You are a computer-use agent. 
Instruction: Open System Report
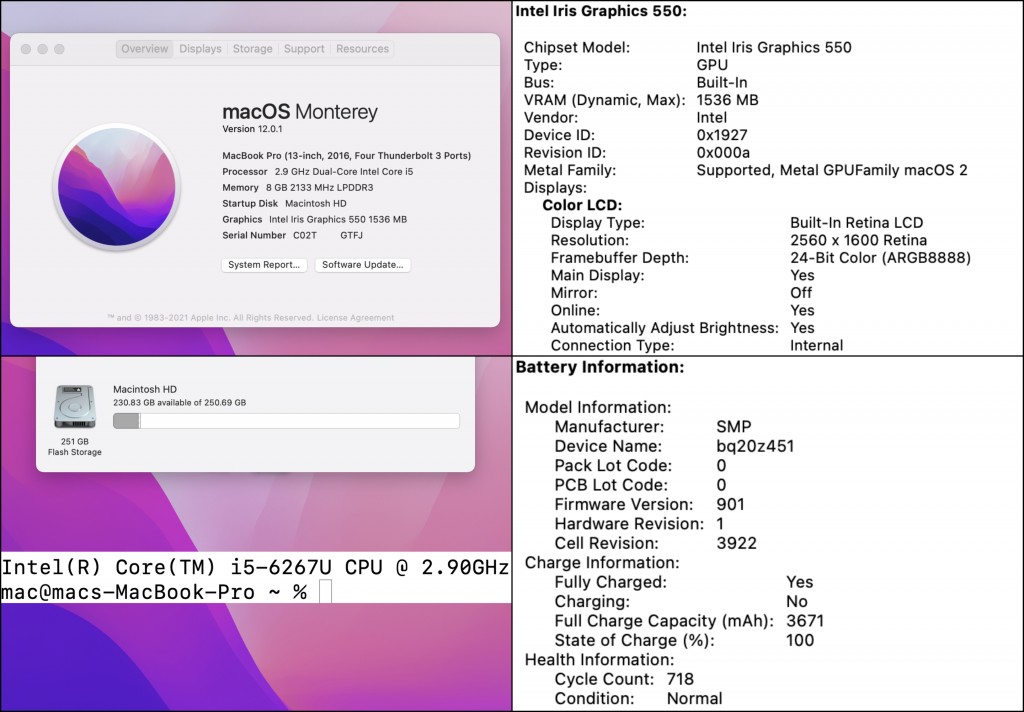click(x=264, y=265)
